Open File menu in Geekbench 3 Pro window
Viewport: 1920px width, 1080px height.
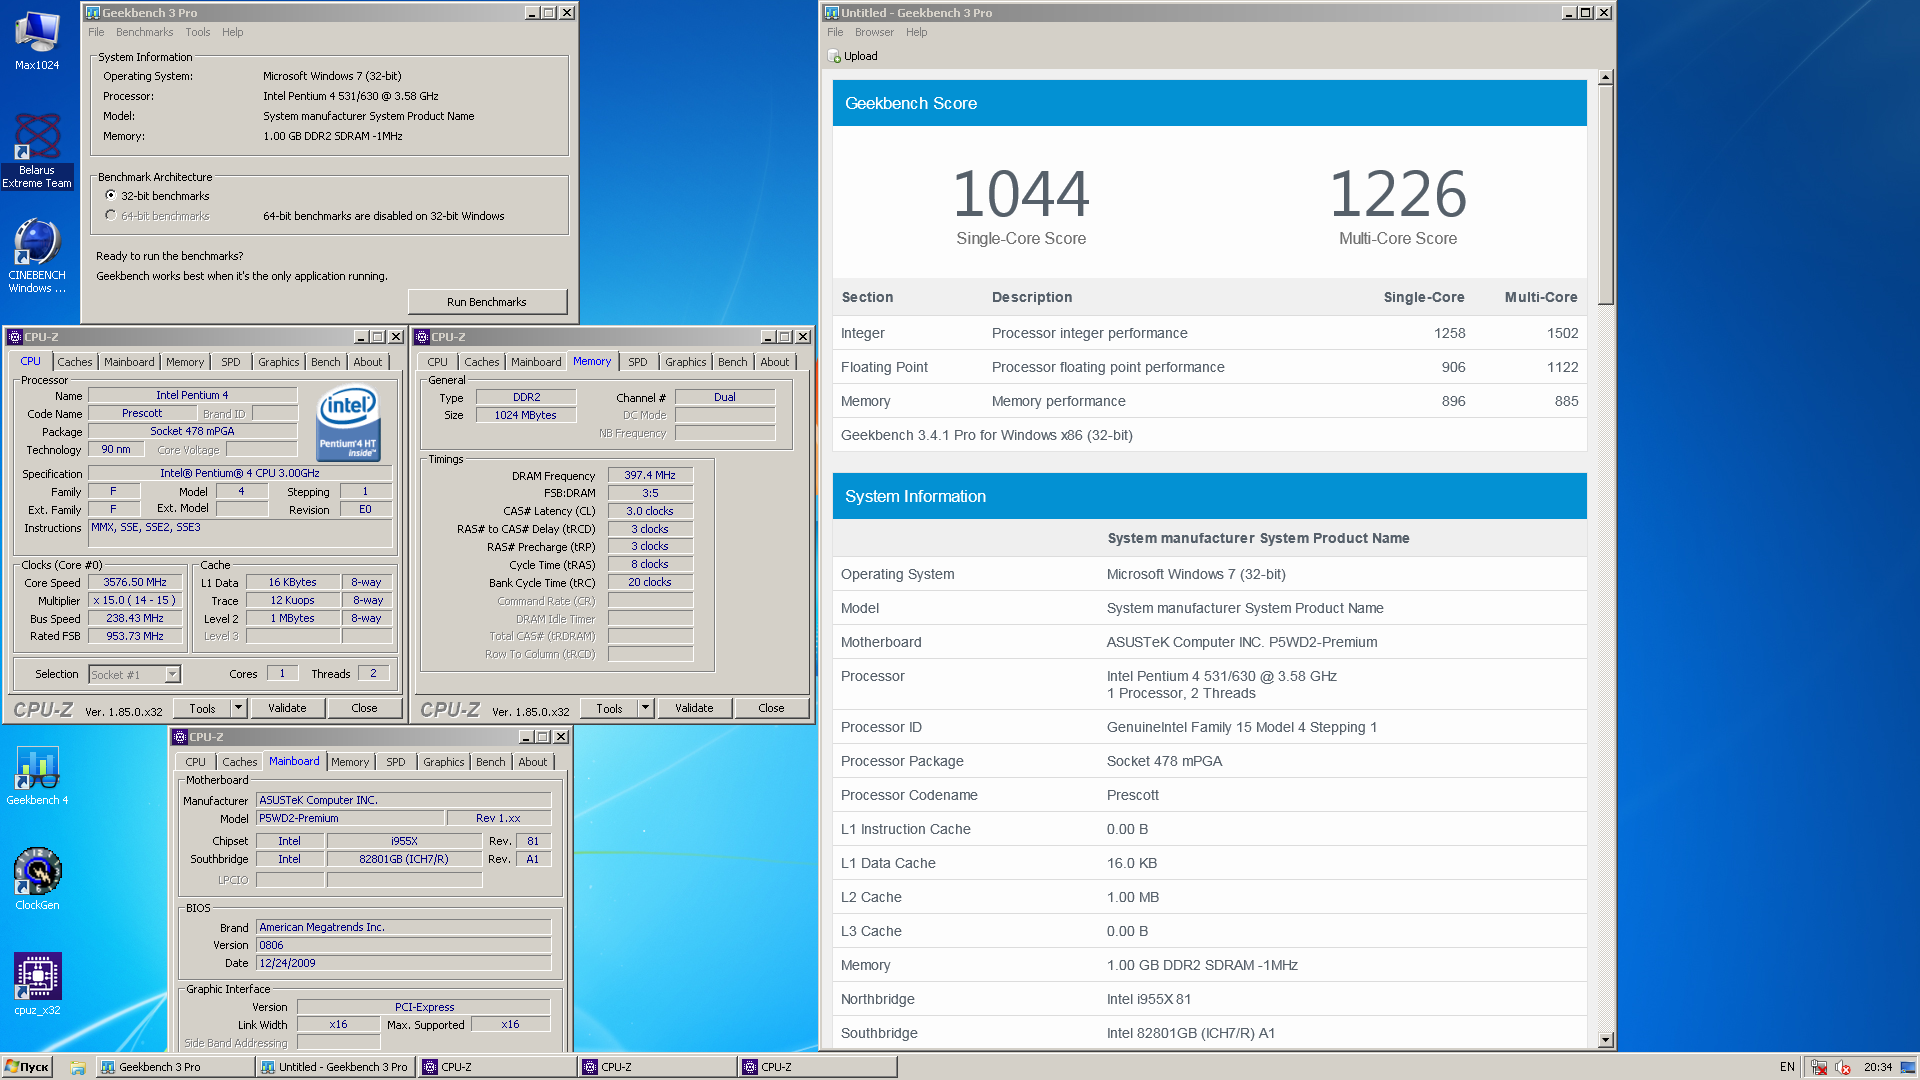point(96,32)
